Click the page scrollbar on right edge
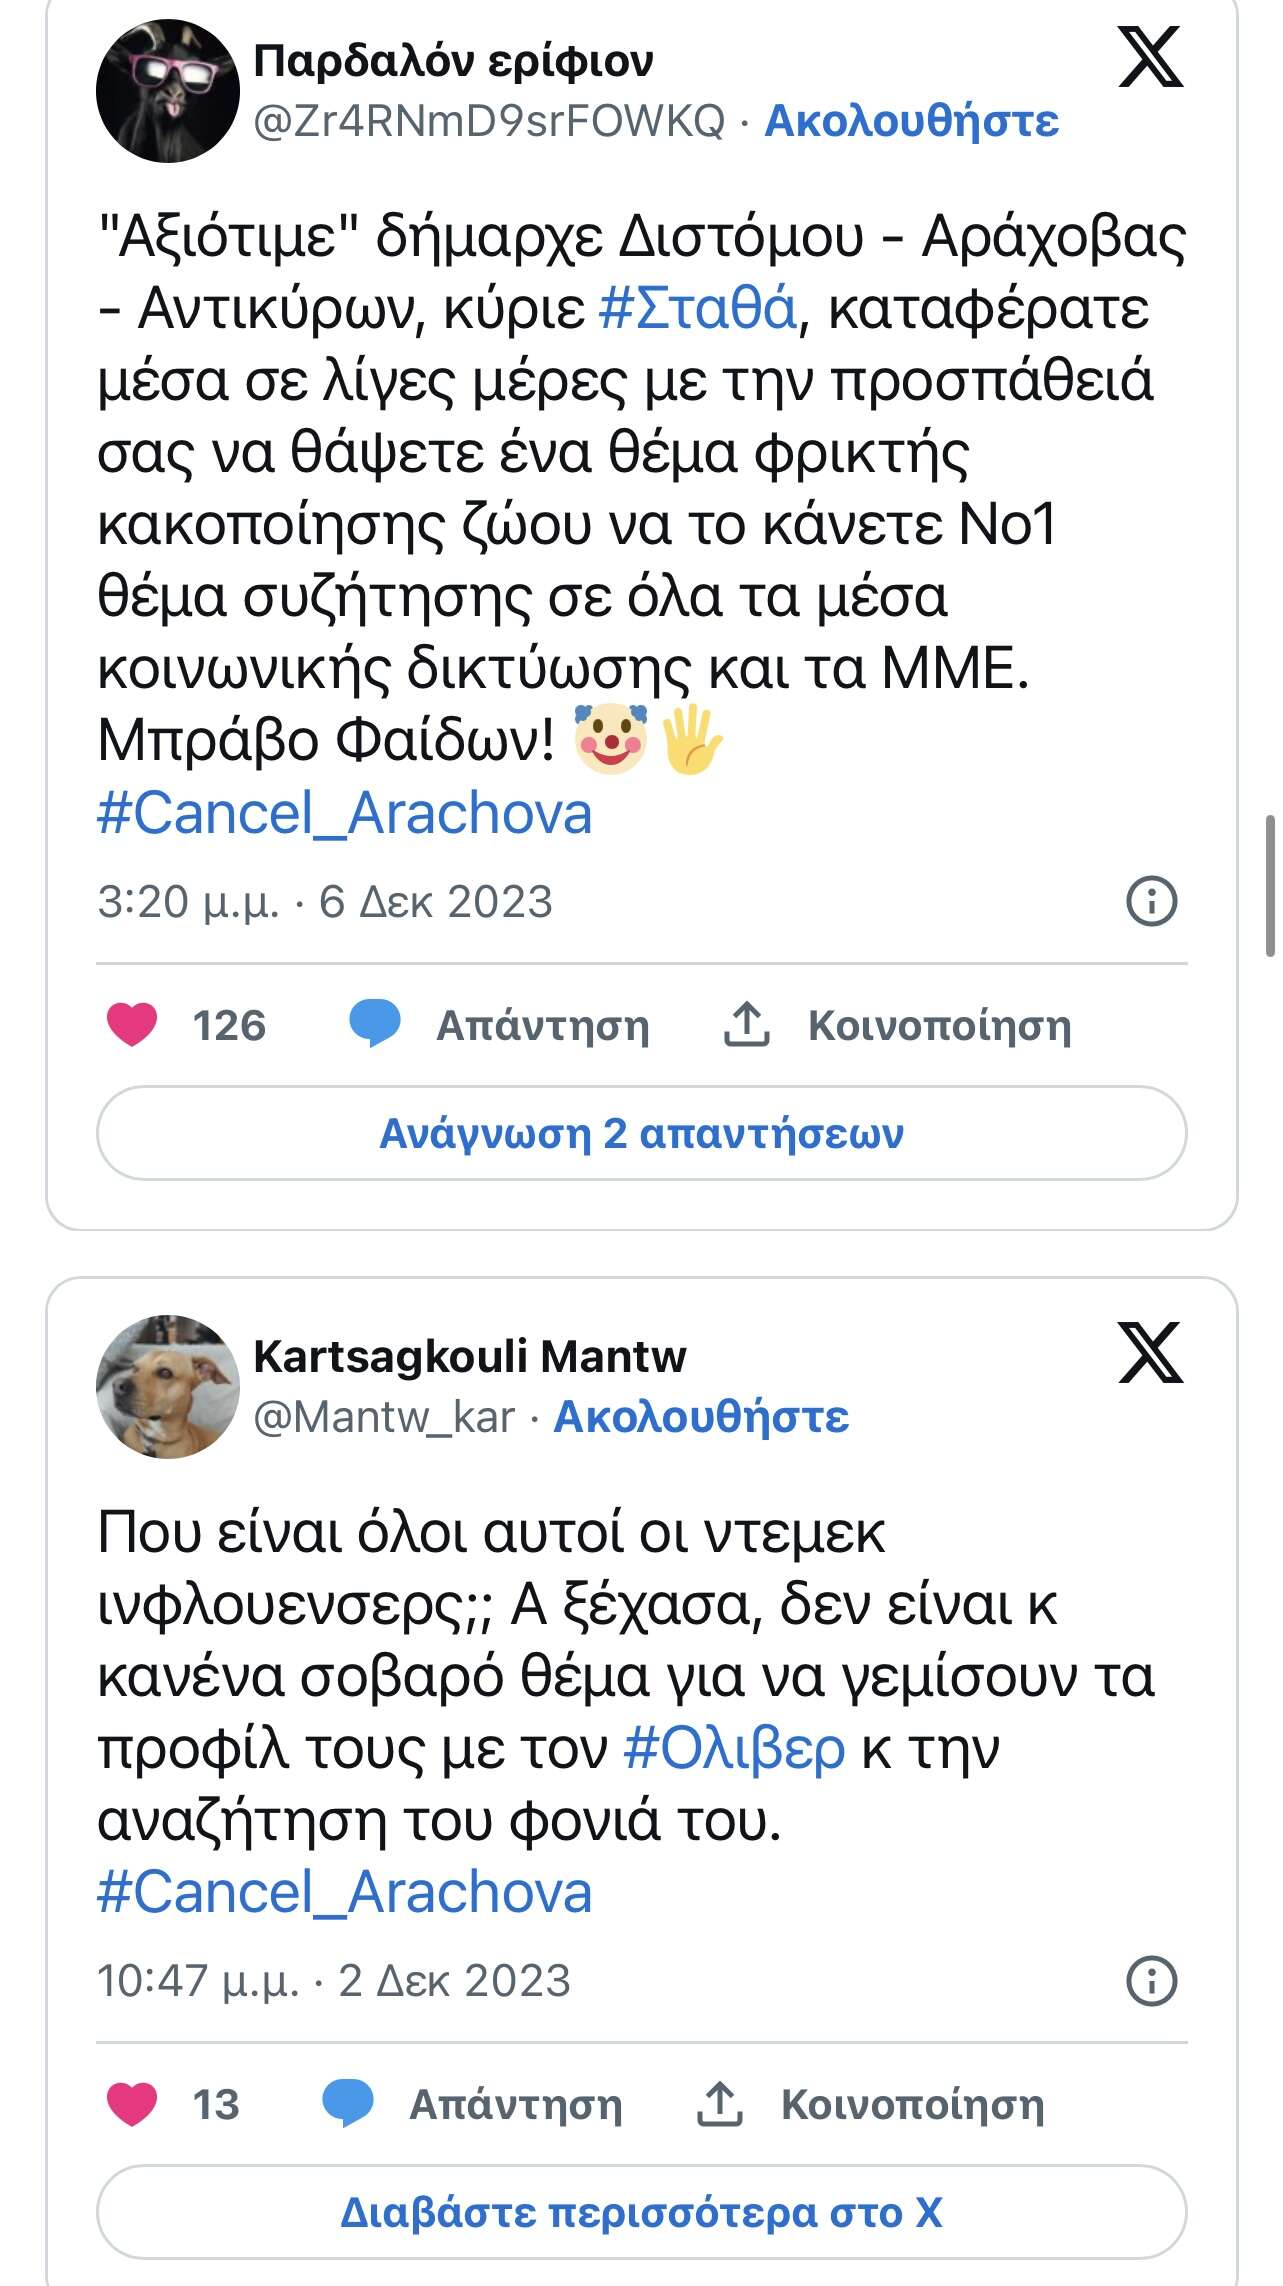The height and width of the screenshot is (2286, 1283). pyautogui.click(x=1271, y=886)
